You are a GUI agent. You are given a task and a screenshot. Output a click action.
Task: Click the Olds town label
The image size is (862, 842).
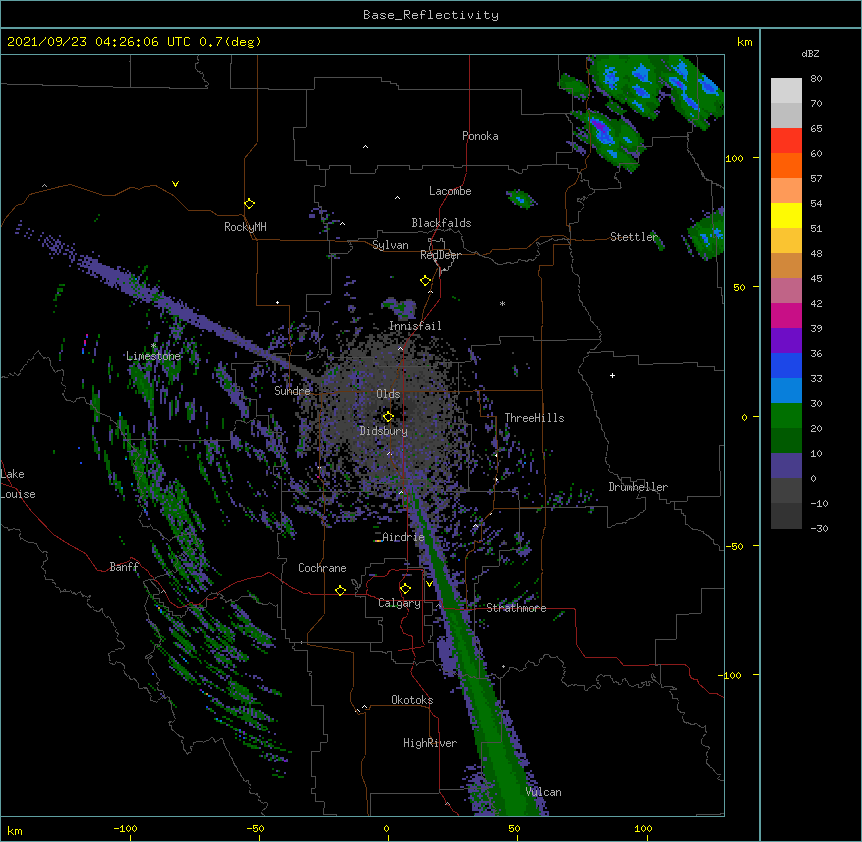pos(388,394)
